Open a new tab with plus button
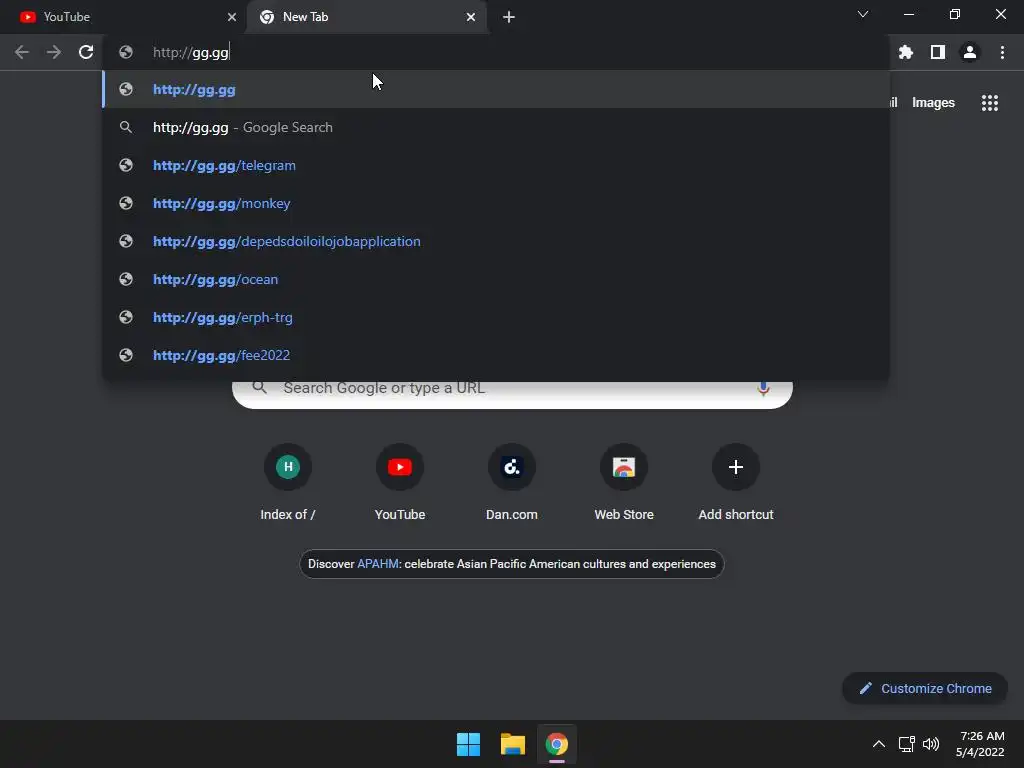Screen dimensions: 1024x768 [509, 17]
